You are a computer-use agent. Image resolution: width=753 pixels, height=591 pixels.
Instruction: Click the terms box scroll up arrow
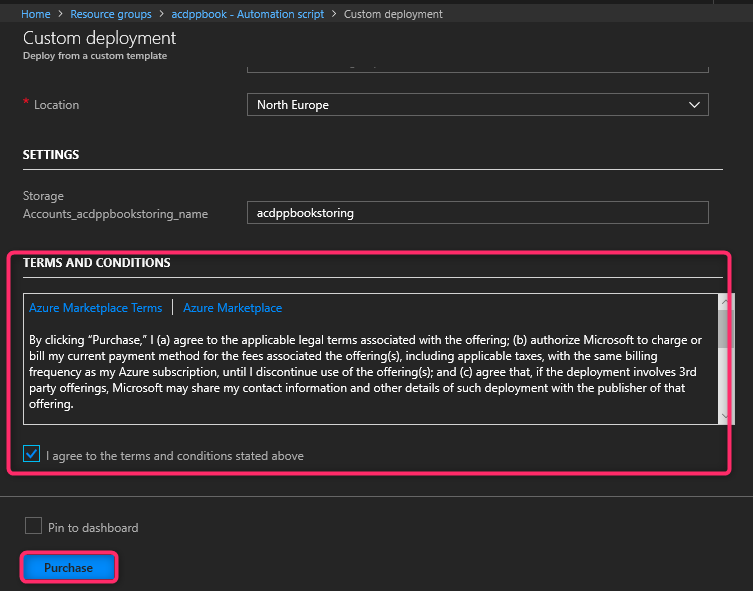725,301
